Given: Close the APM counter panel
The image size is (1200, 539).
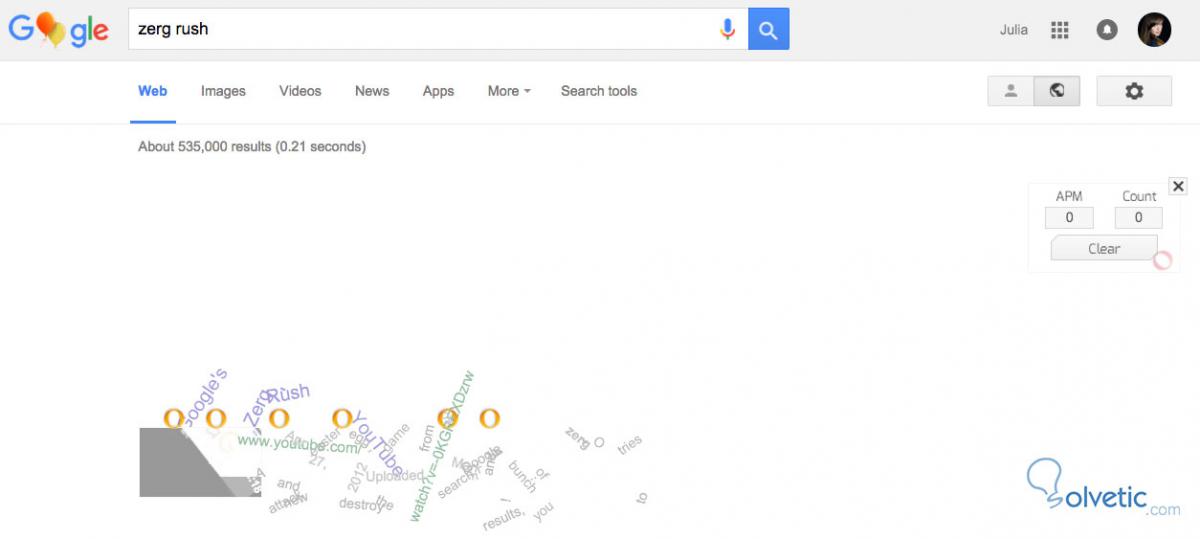Looking at the screenshot, I should pos(1178,186).
